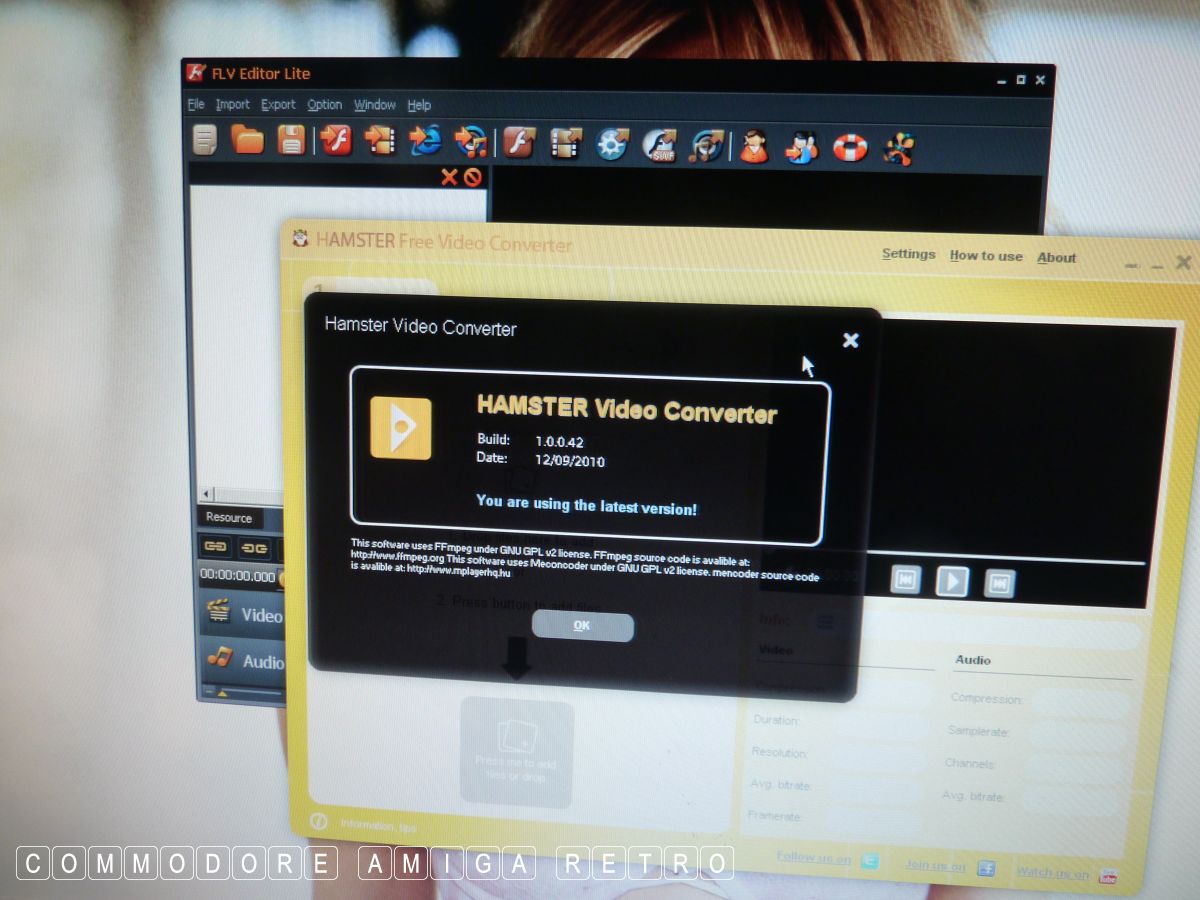
Task: Save the project with the floppy disk icon
Action: pyautogui.click(x=291, y=140)
